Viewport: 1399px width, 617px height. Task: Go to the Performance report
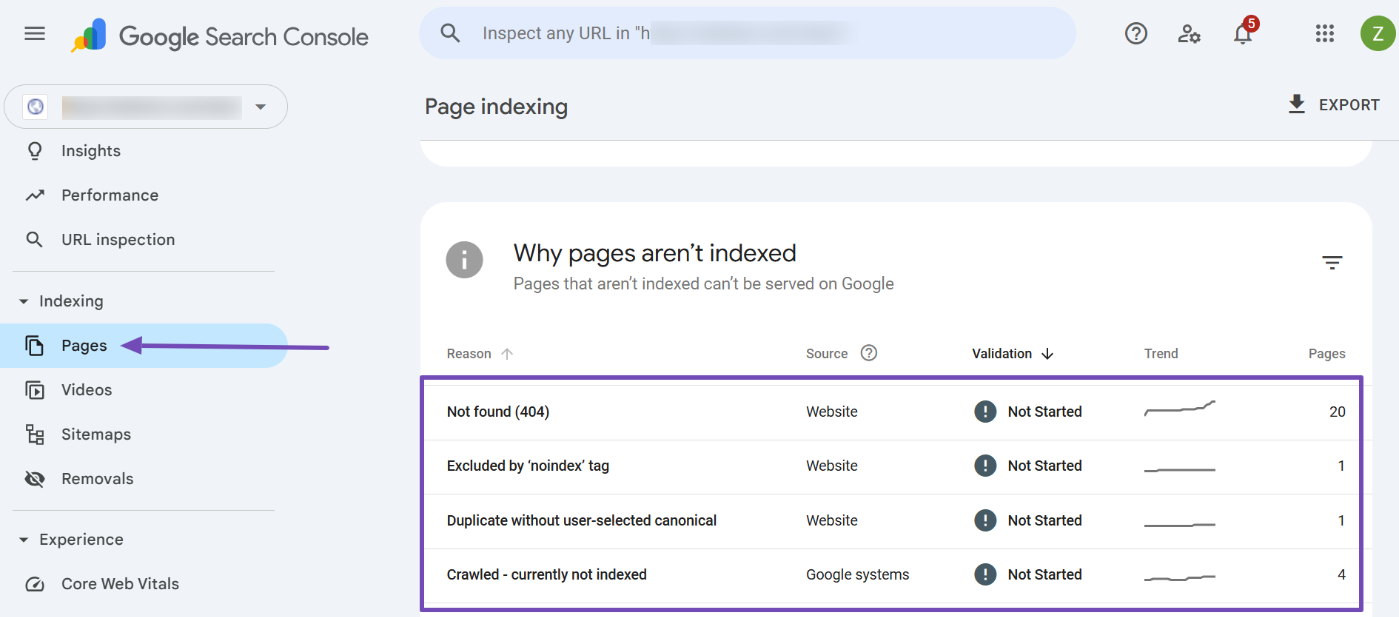coord(110,194)
